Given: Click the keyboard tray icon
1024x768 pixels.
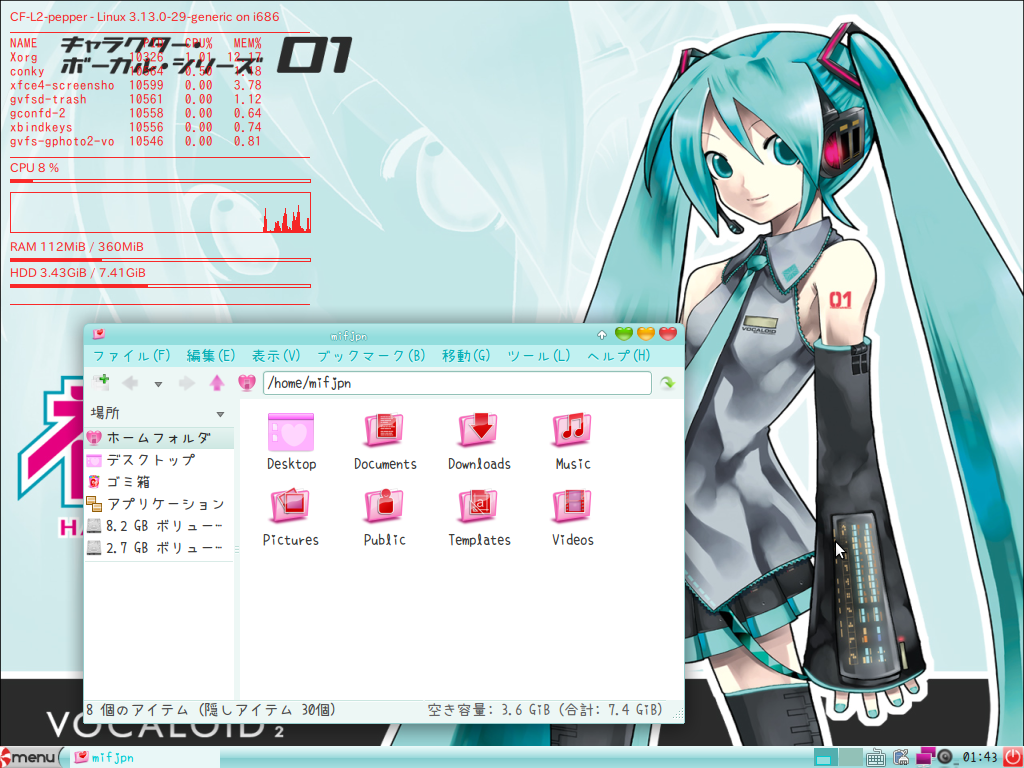Looking at the screenshot, I should pyautogui.click(x=876, y=758).
